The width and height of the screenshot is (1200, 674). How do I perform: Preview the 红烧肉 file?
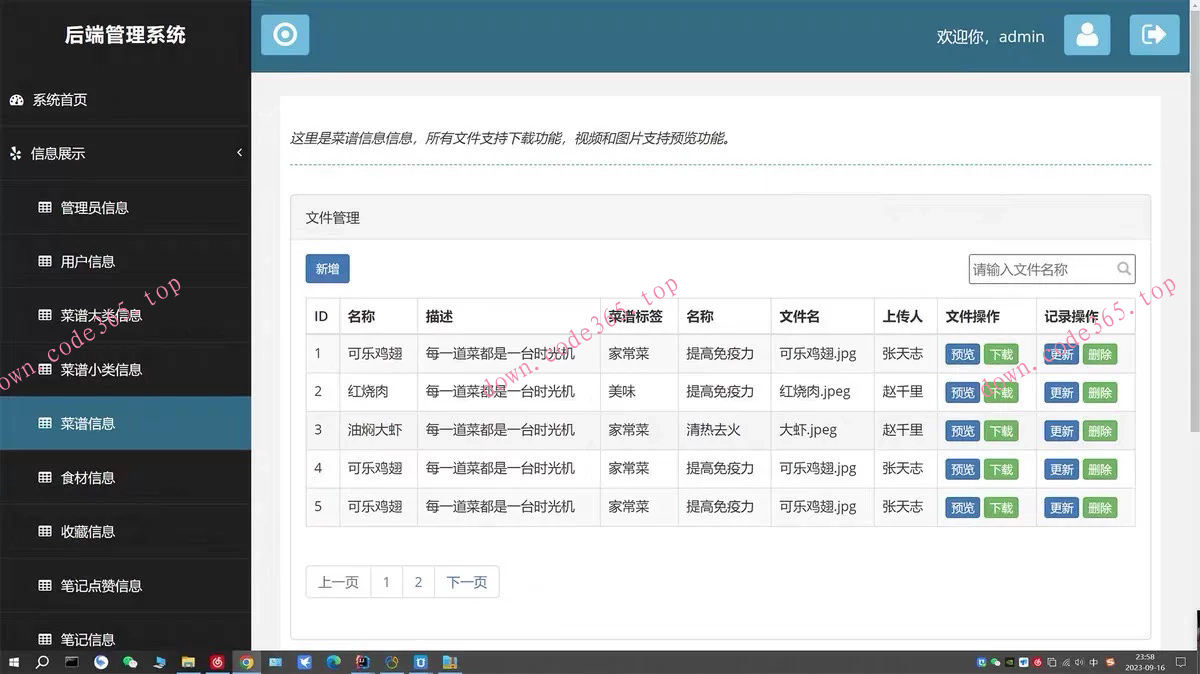point(962,393)
